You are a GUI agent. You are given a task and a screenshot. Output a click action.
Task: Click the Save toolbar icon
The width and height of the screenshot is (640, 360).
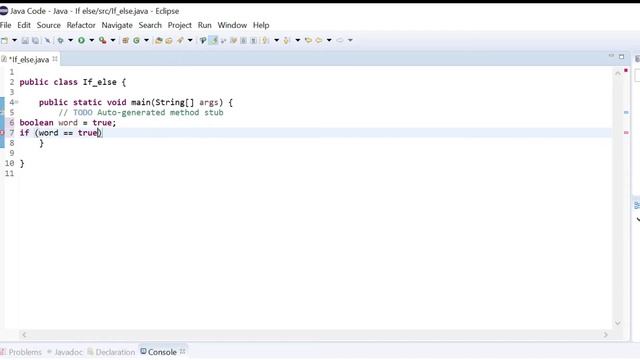25,40
